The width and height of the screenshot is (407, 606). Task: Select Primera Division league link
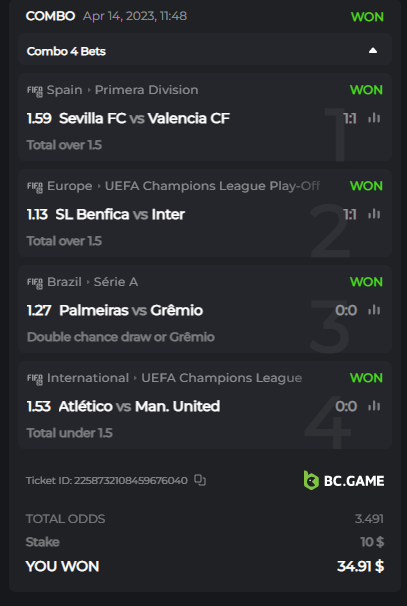coord(146,90)
